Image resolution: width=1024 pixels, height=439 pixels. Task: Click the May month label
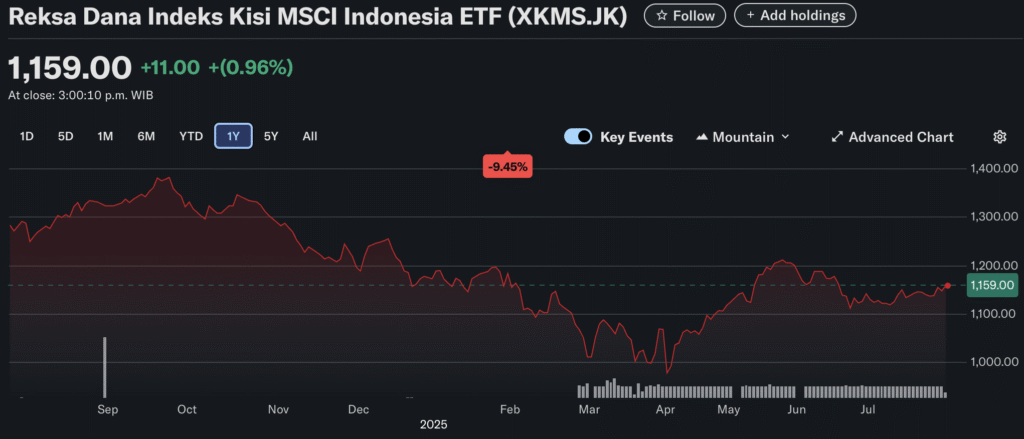pos(729,410)
